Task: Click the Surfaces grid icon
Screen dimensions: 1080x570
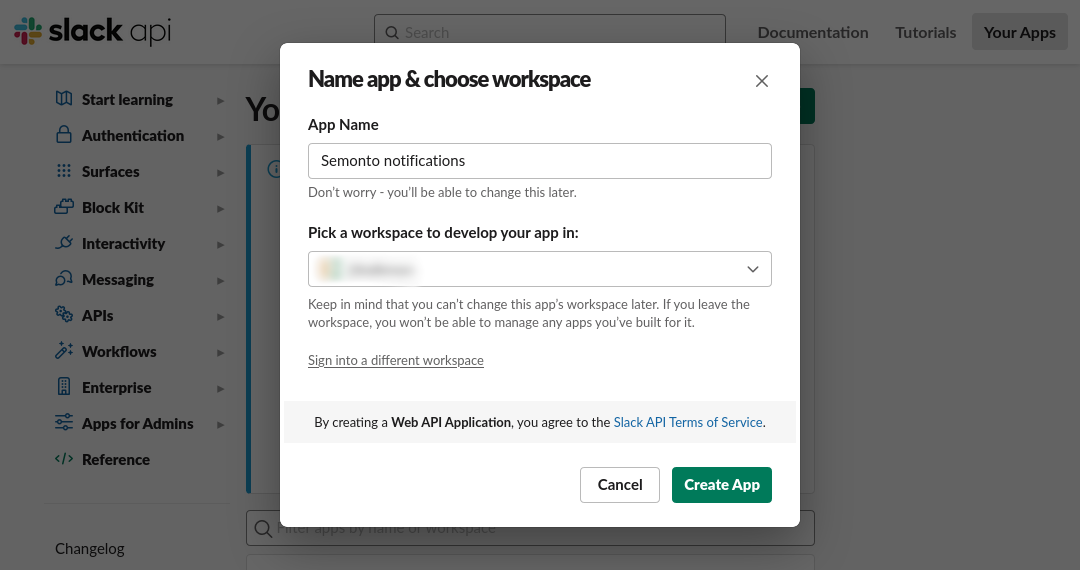Action: [64, 171]
